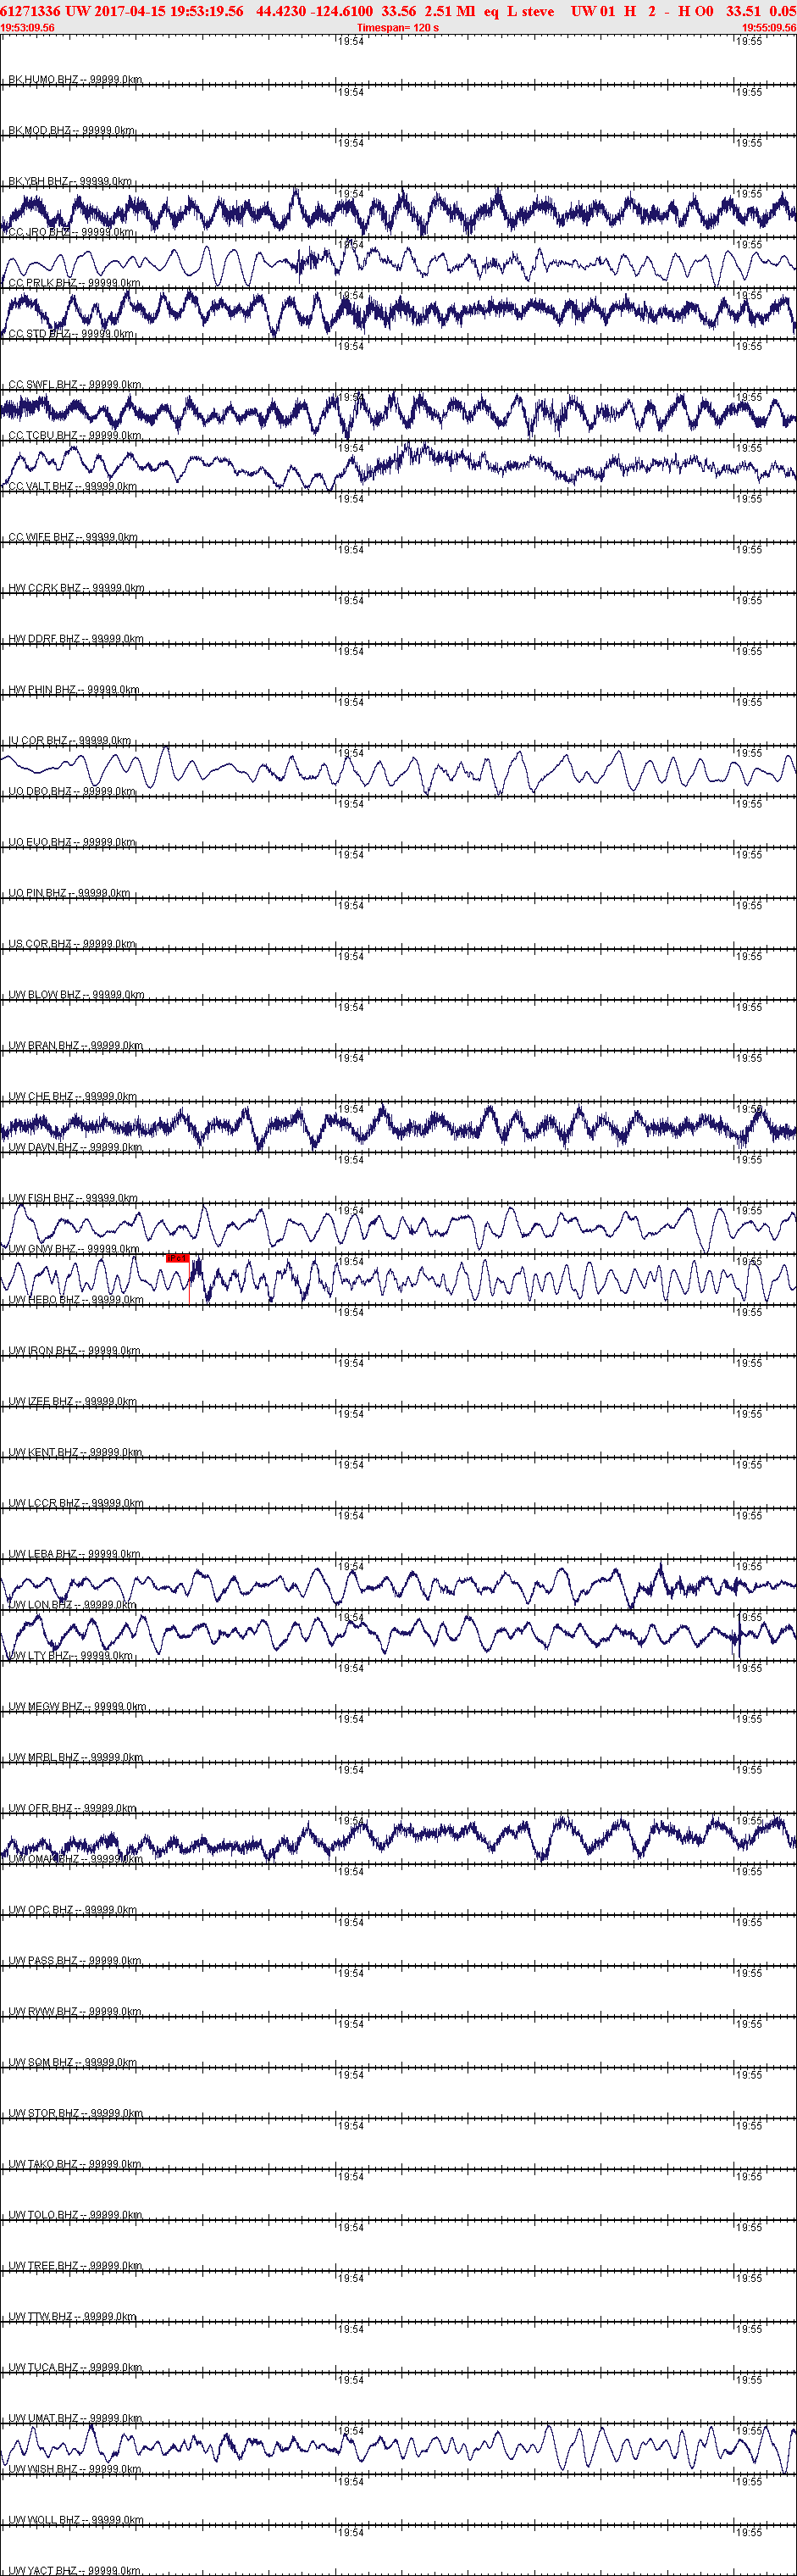Image resolution: width=797 pixels, height=2576 pixels.
Task: Select the UW PASS BHZ station label
Action: pos(75,1961)
